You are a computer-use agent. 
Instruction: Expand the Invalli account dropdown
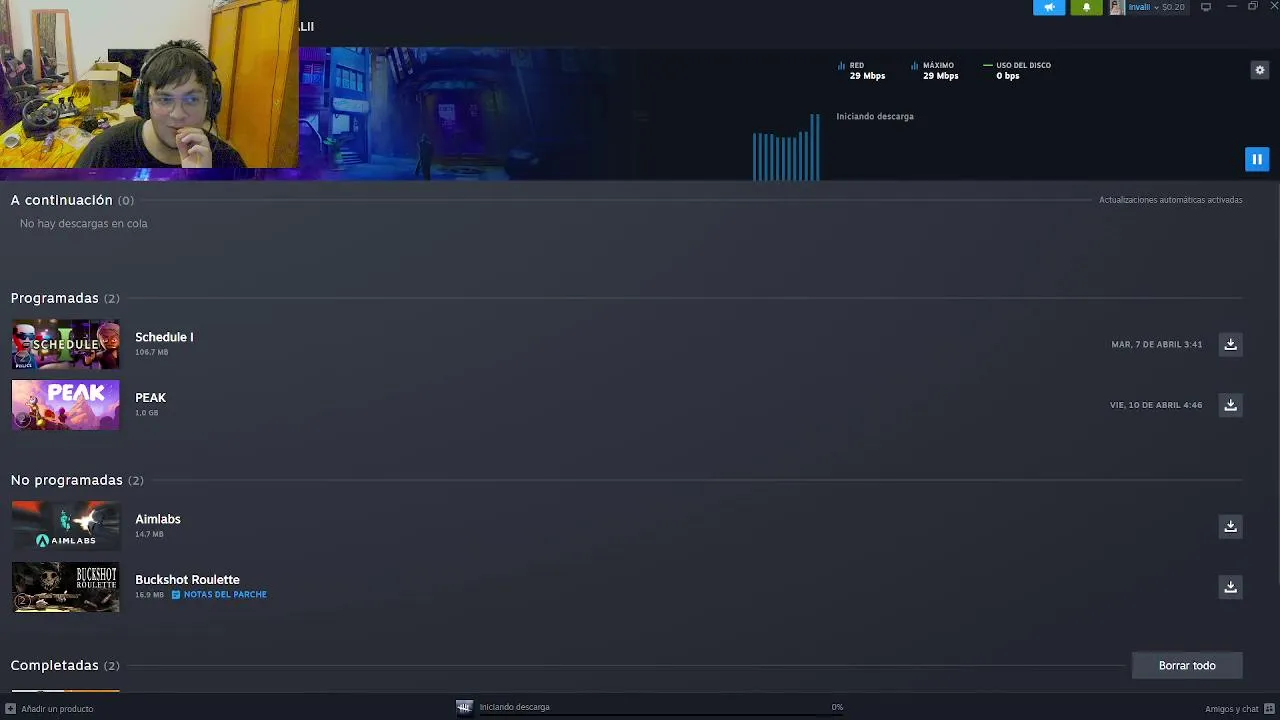[x=1142, y=7]
